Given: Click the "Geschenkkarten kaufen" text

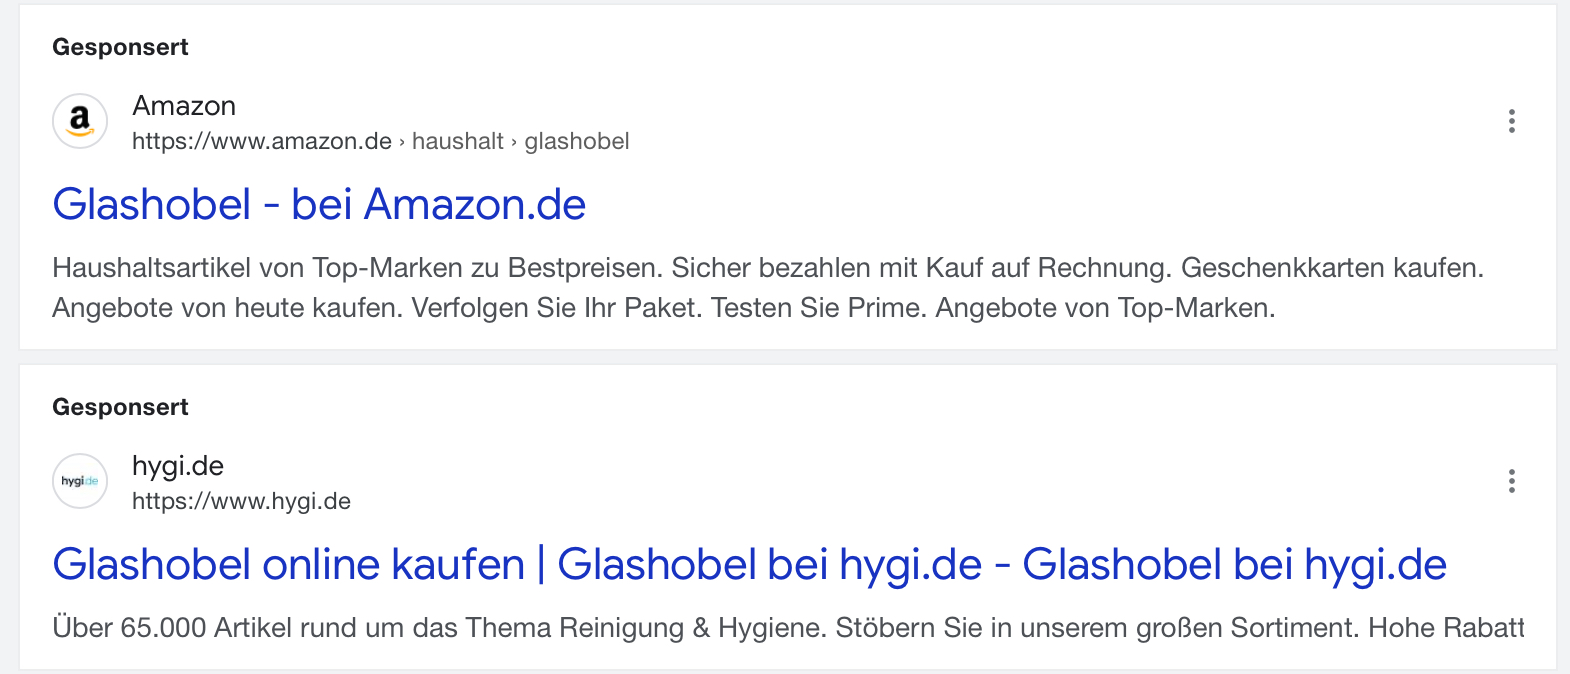Looking at the screenshot, I should point(1331,268).
